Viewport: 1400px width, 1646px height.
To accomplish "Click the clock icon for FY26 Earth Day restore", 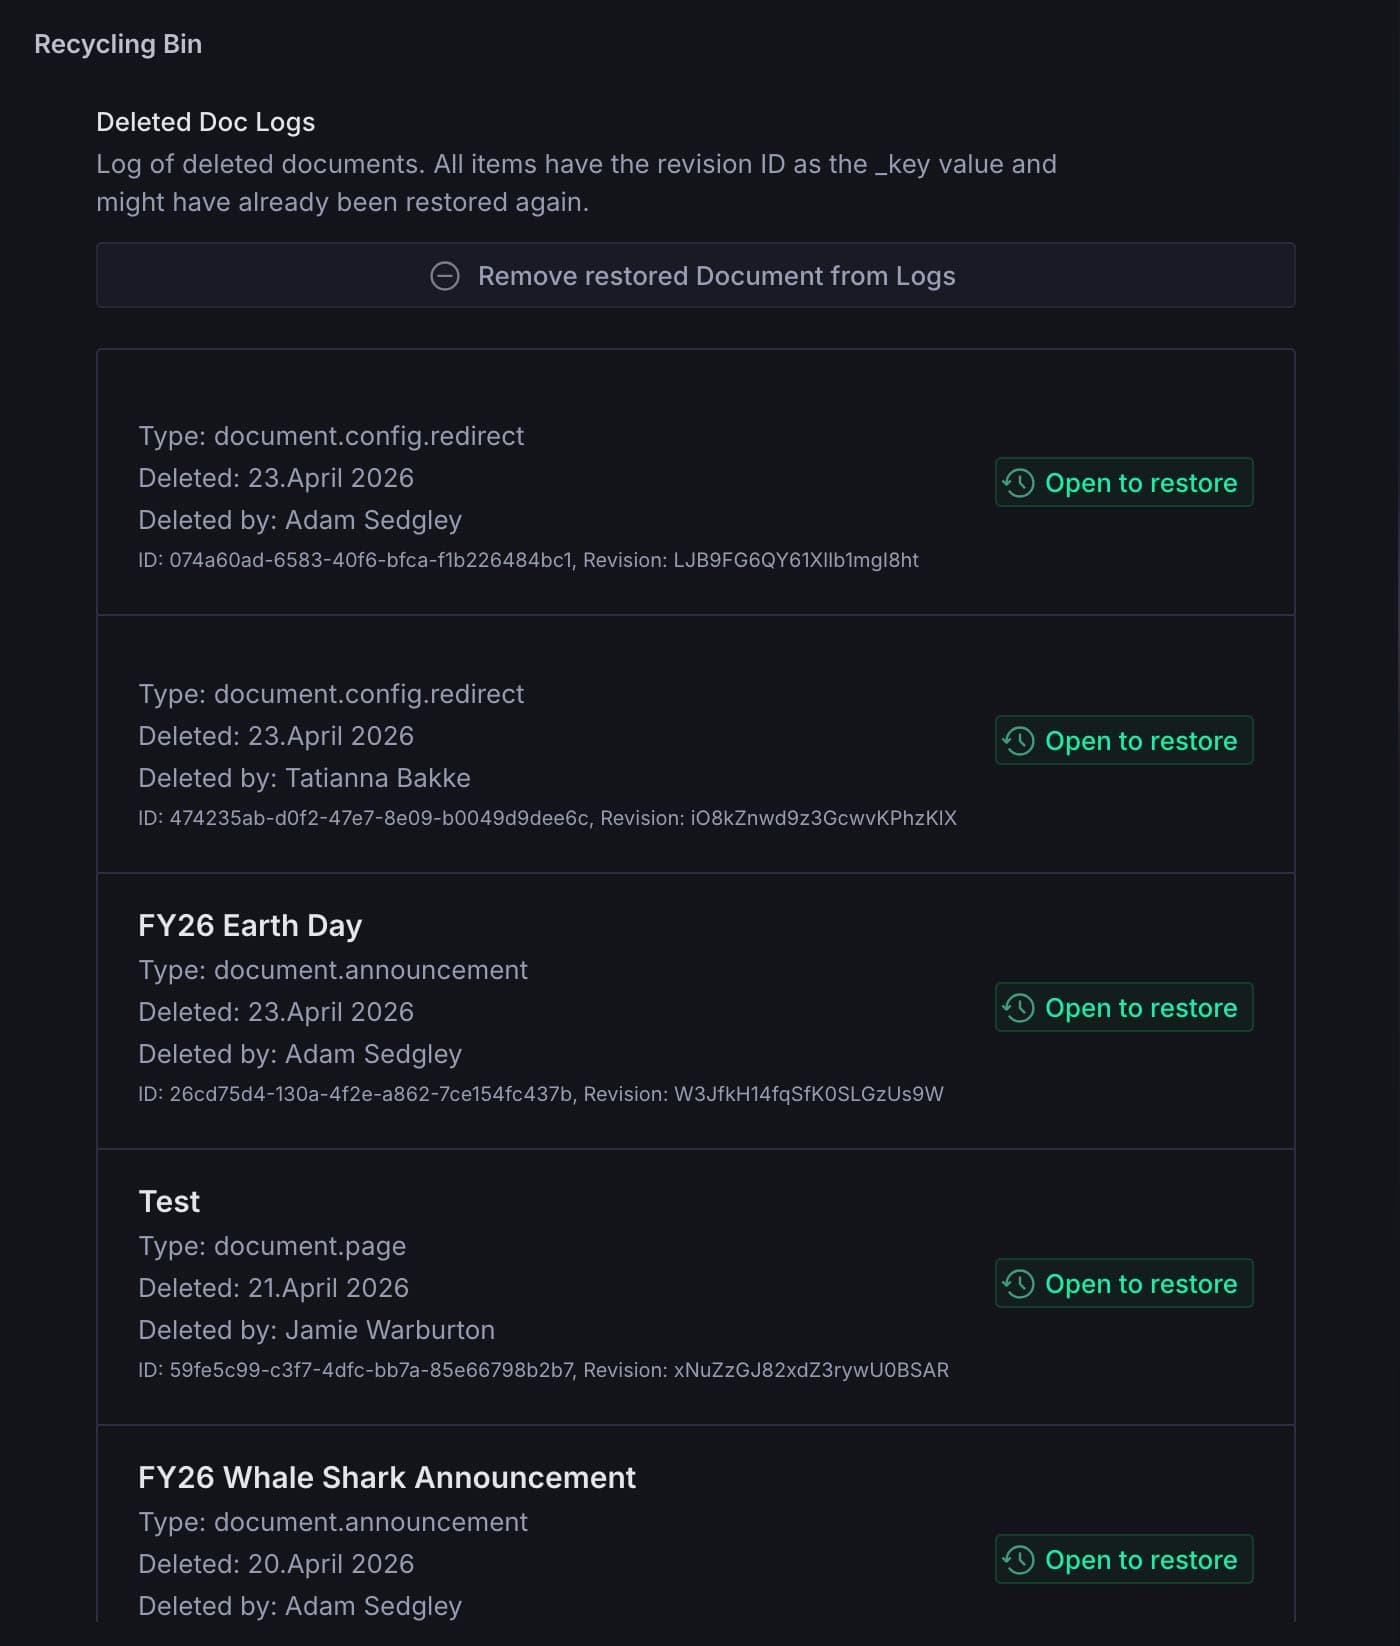I will point(1017,1007).
